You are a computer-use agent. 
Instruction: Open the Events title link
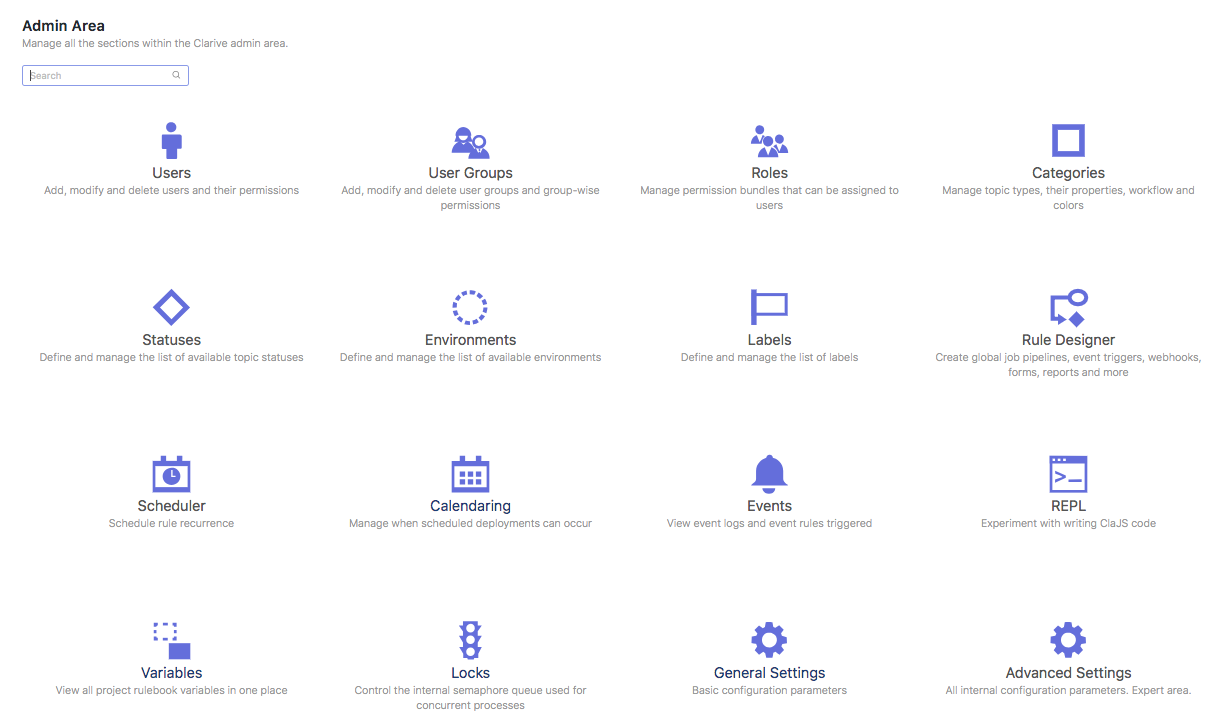tap(769, 506)
